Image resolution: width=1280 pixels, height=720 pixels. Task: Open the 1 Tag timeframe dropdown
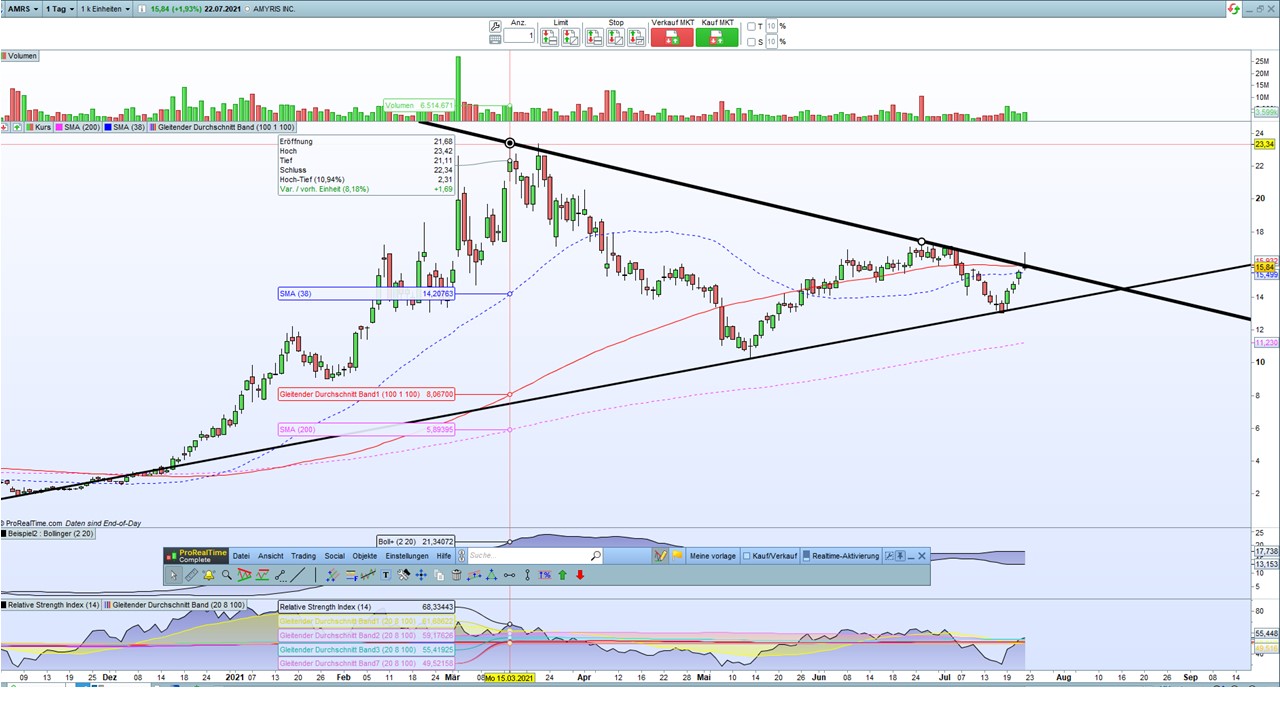(x=60, y=8)
